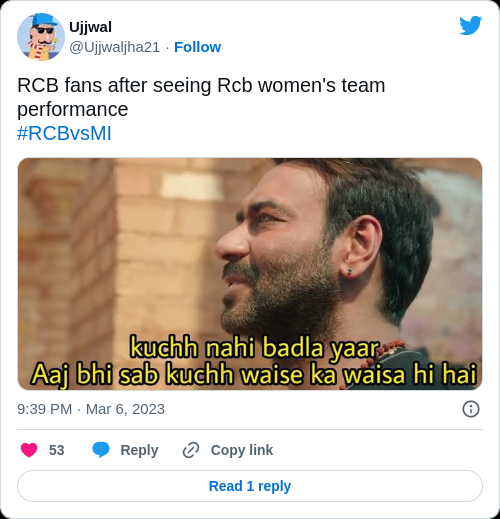The height and width of the screenshot is (519, 500).
Task: Click the chain link copy icon
Action: 191,450
